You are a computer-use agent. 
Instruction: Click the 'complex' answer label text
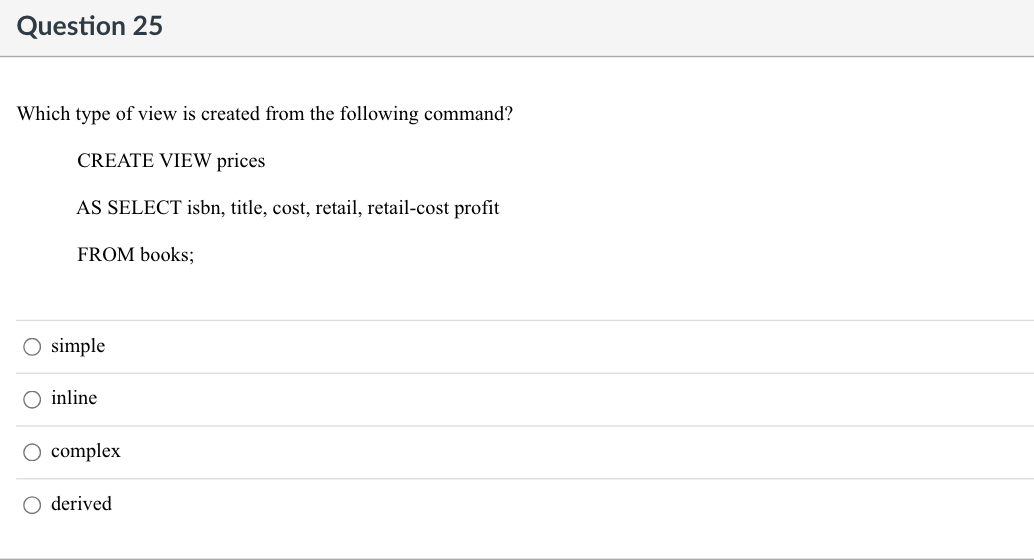86,451
